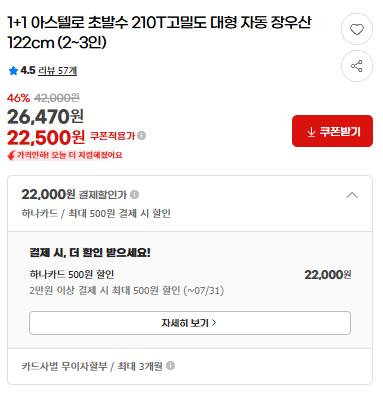Click the 하나카드 500원 할인 line
The width and height of the screenshot is (383, 393).
pyautogui.click(x=72, y=274)
